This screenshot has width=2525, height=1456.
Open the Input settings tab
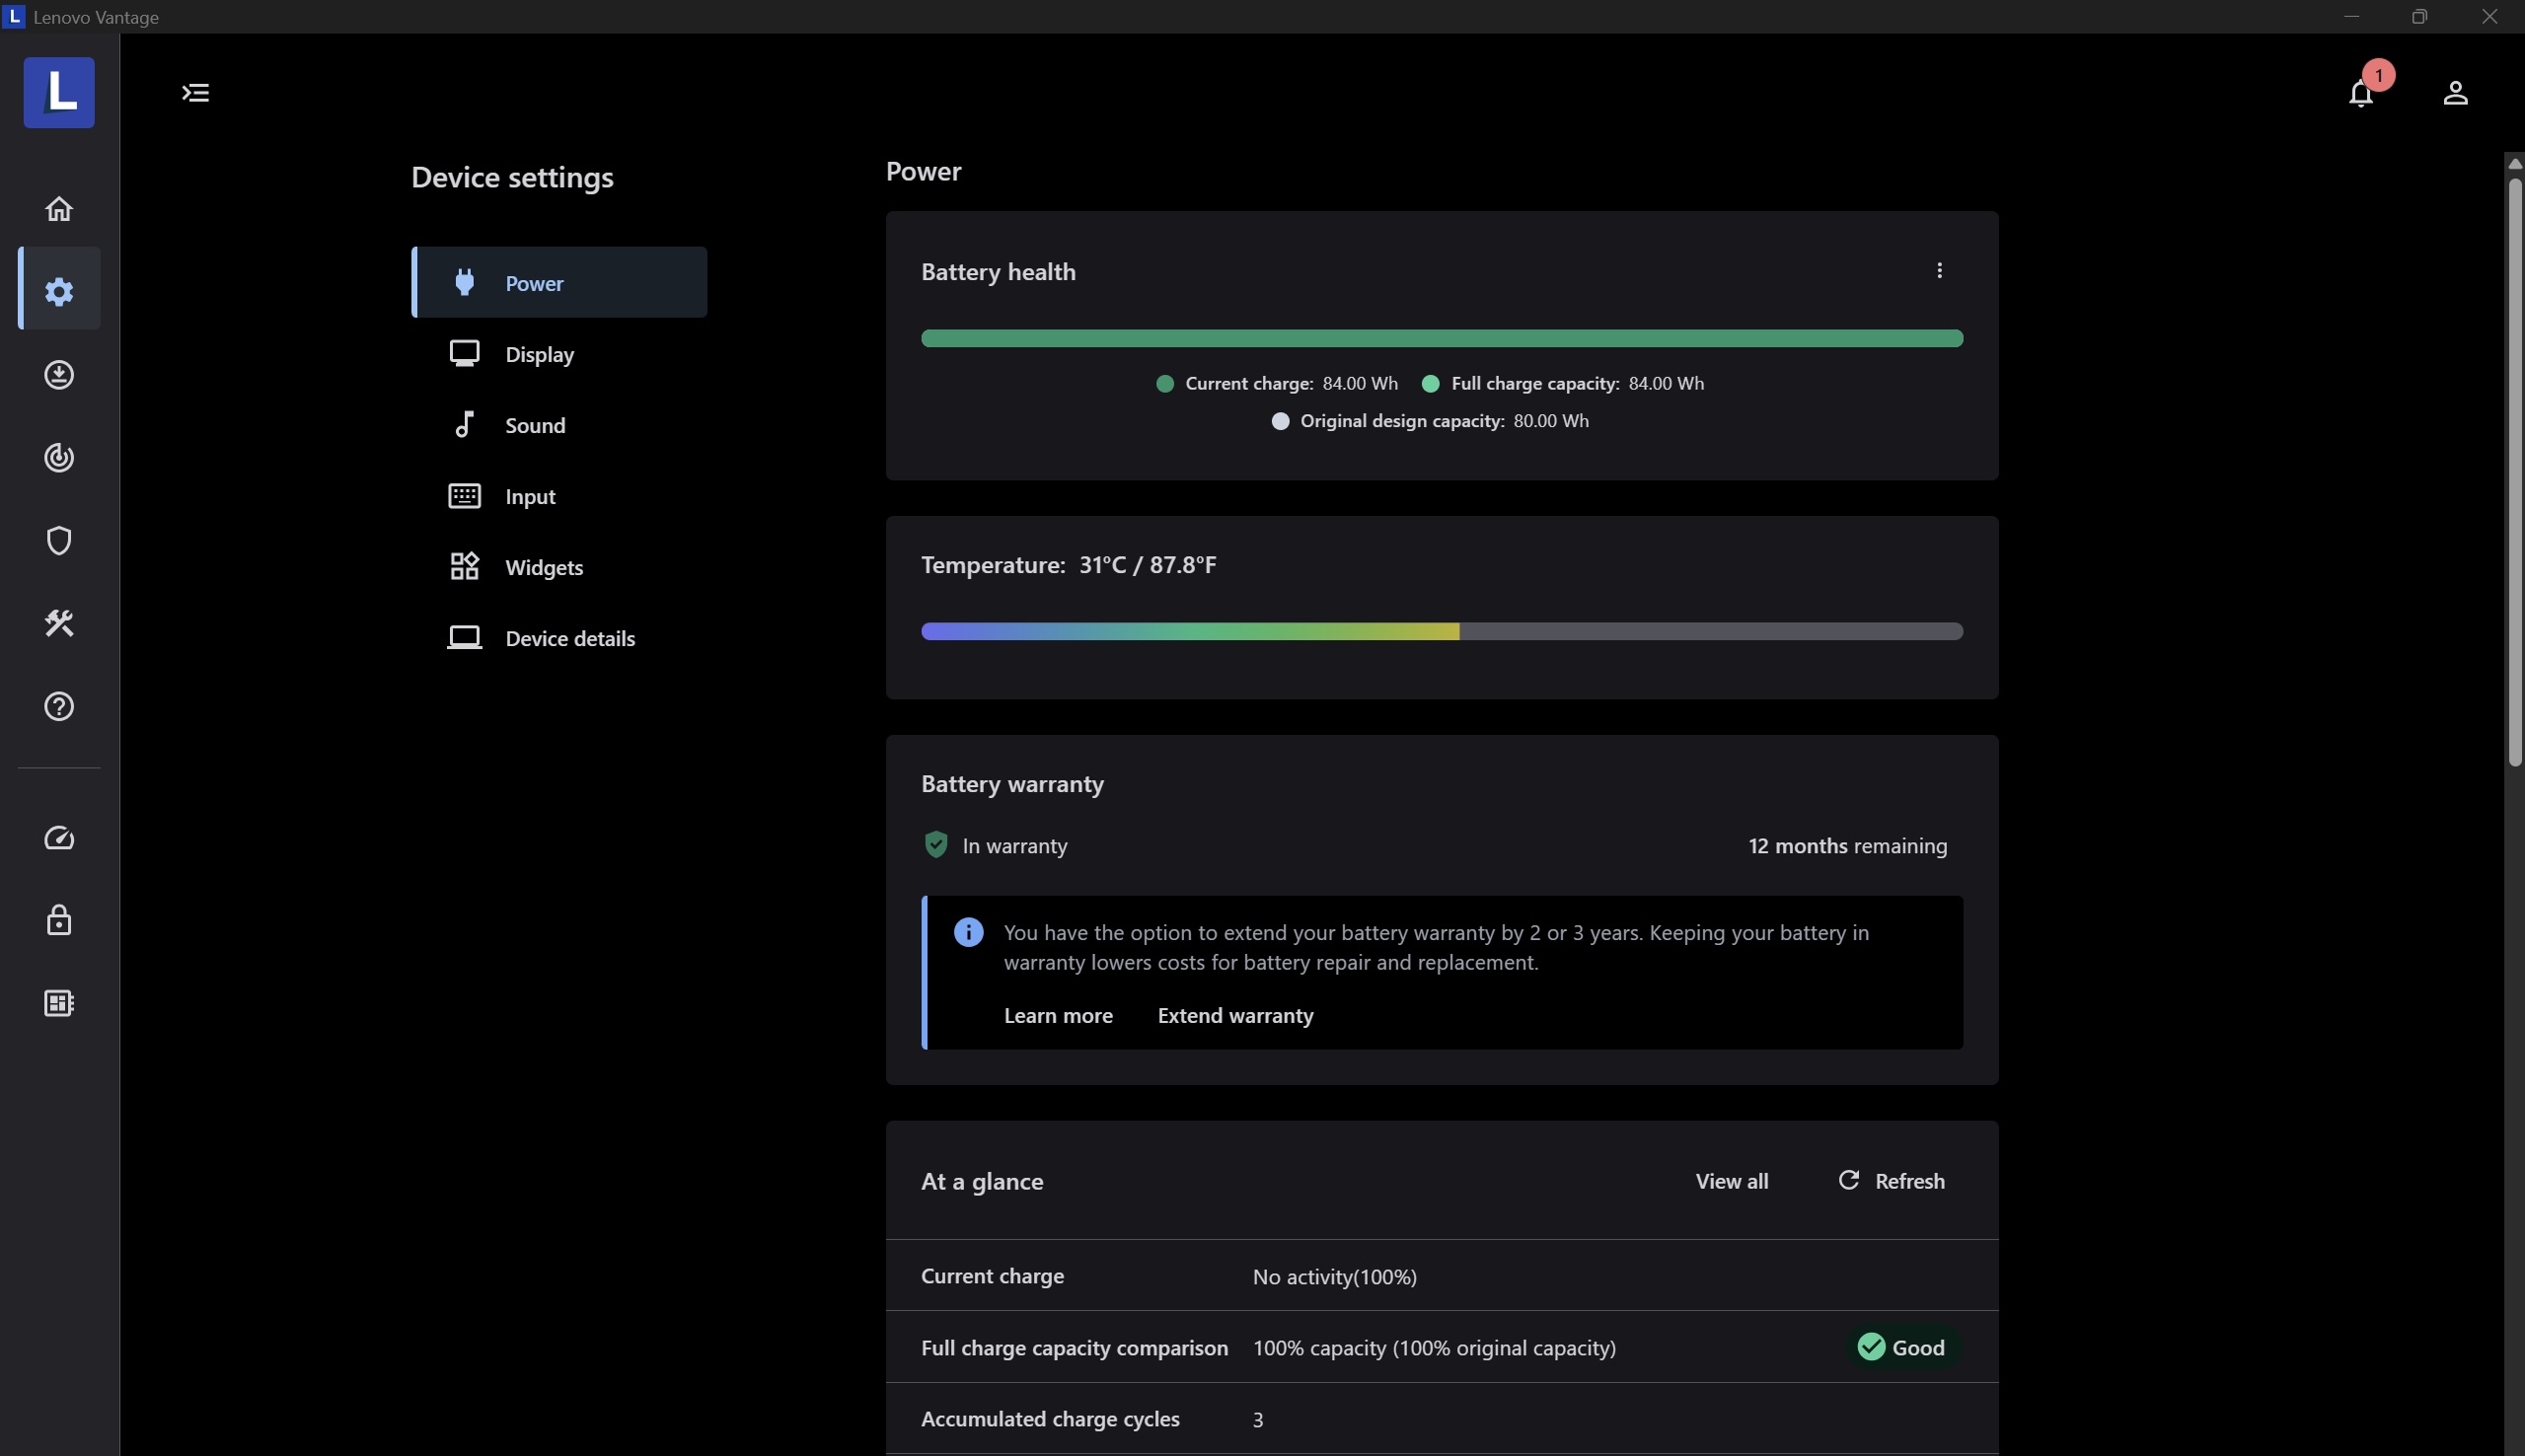click(530, 496)
